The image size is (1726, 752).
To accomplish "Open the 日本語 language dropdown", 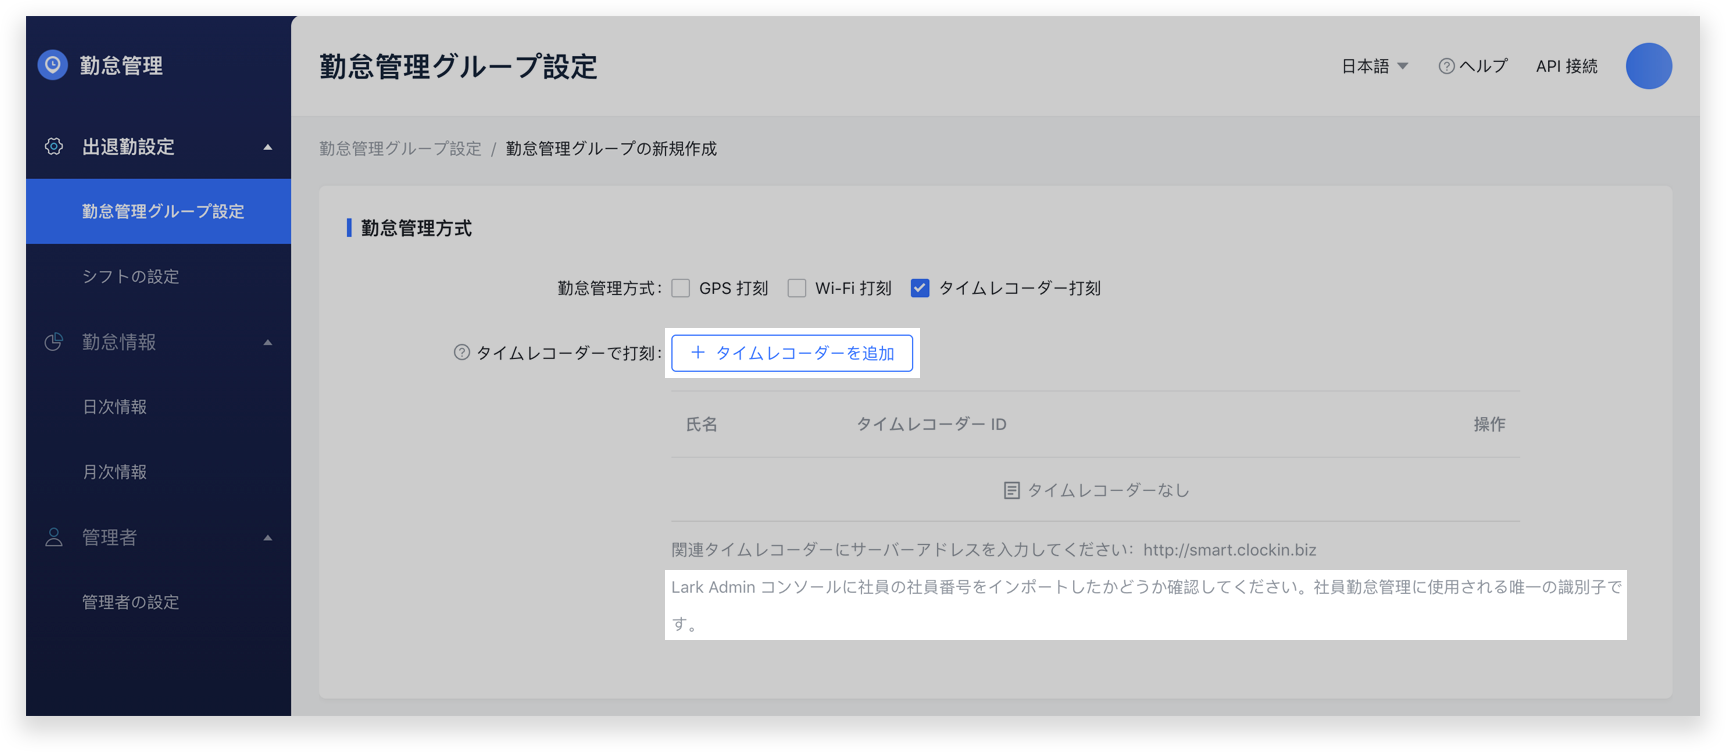I will tap(1374, 66).
